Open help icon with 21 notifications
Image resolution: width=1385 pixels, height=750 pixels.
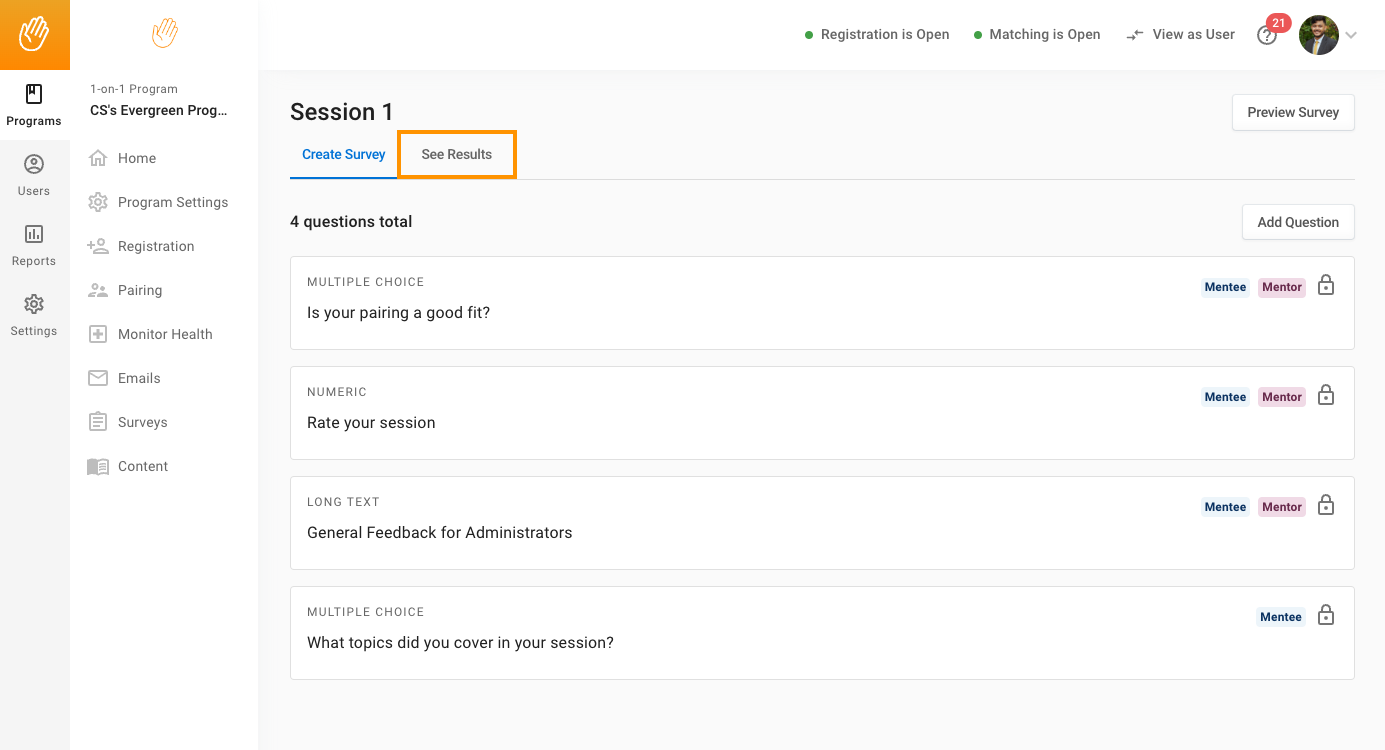tap(1268, 35)
